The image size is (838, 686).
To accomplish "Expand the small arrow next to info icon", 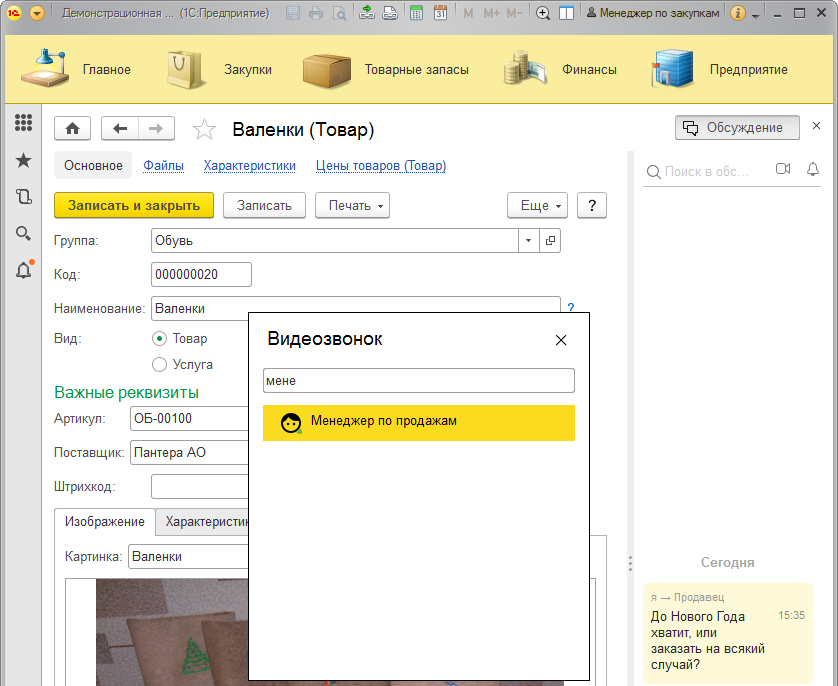I will point(755,15).
